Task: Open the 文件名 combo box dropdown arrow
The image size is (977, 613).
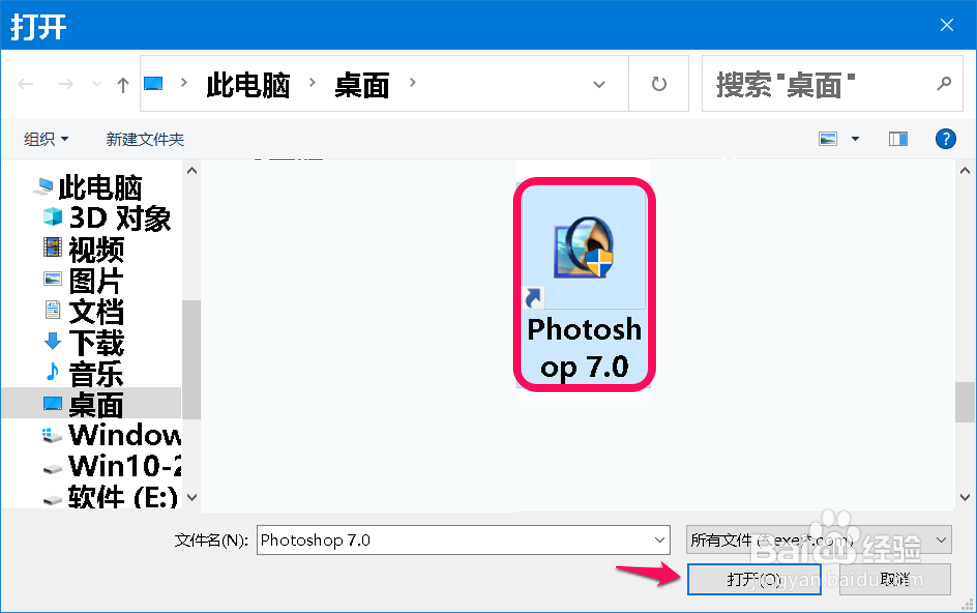Action: click(x=660, y=540)
